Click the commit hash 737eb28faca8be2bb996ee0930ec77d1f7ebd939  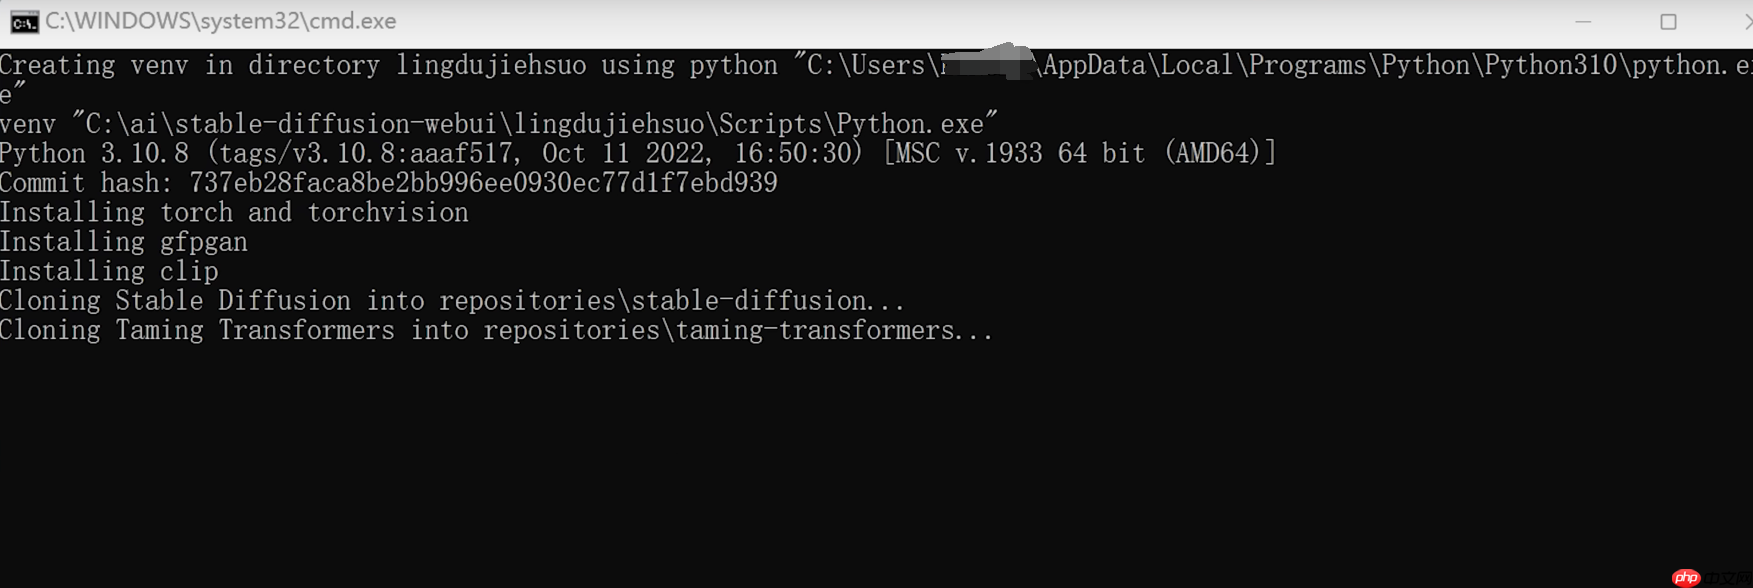pyautogui.click(x=483, y=182)
